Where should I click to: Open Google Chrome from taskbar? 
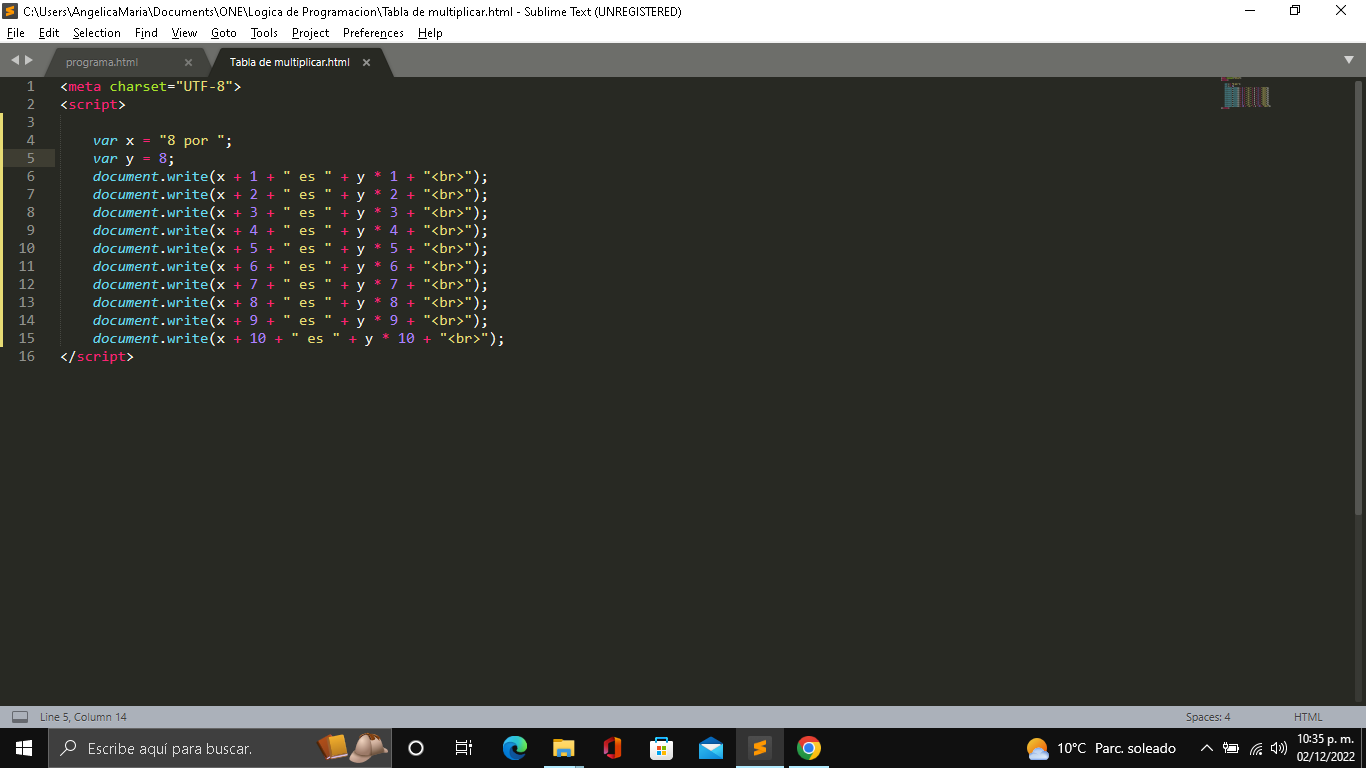pyautogui.click(x=809, y=748)
